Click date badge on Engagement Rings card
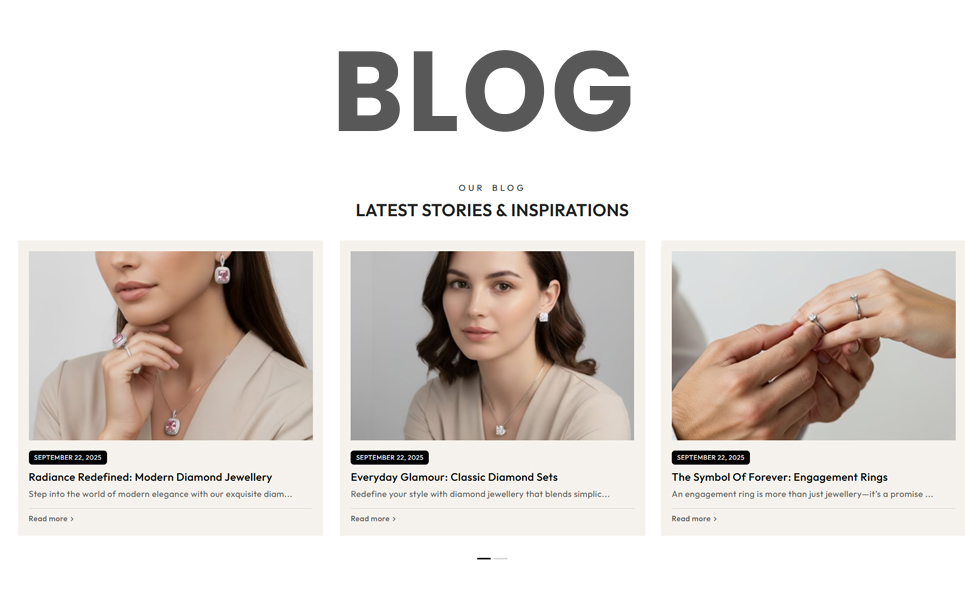This screenshot has height=600, width=965. (x=711, y=457)
